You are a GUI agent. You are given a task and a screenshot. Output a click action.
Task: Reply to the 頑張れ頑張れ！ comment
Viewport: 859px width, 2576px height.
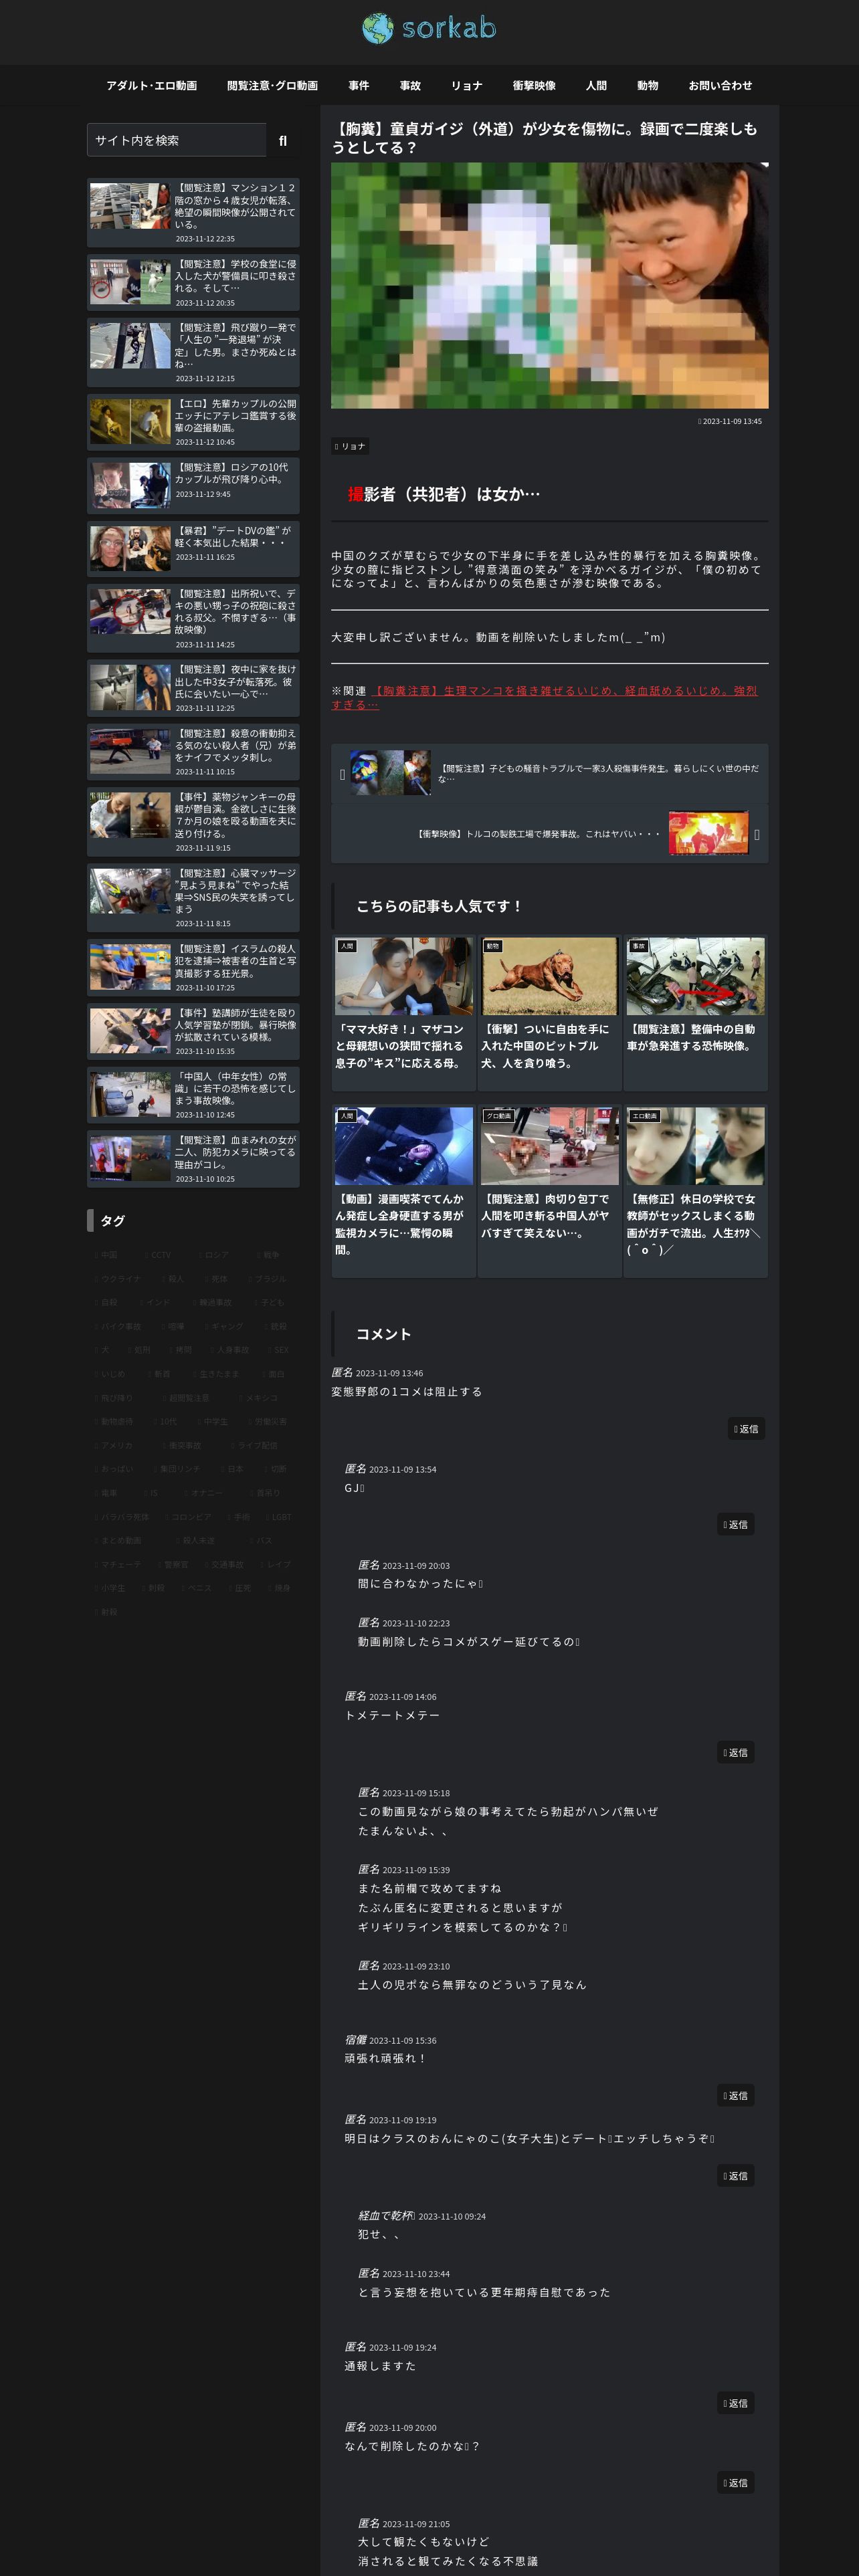point(735,2095)
